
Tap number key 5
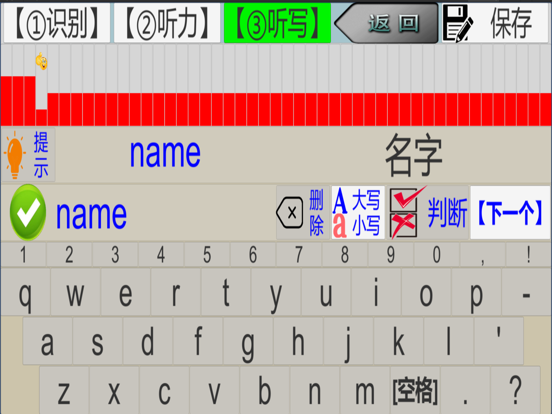[x=207, y=255]
